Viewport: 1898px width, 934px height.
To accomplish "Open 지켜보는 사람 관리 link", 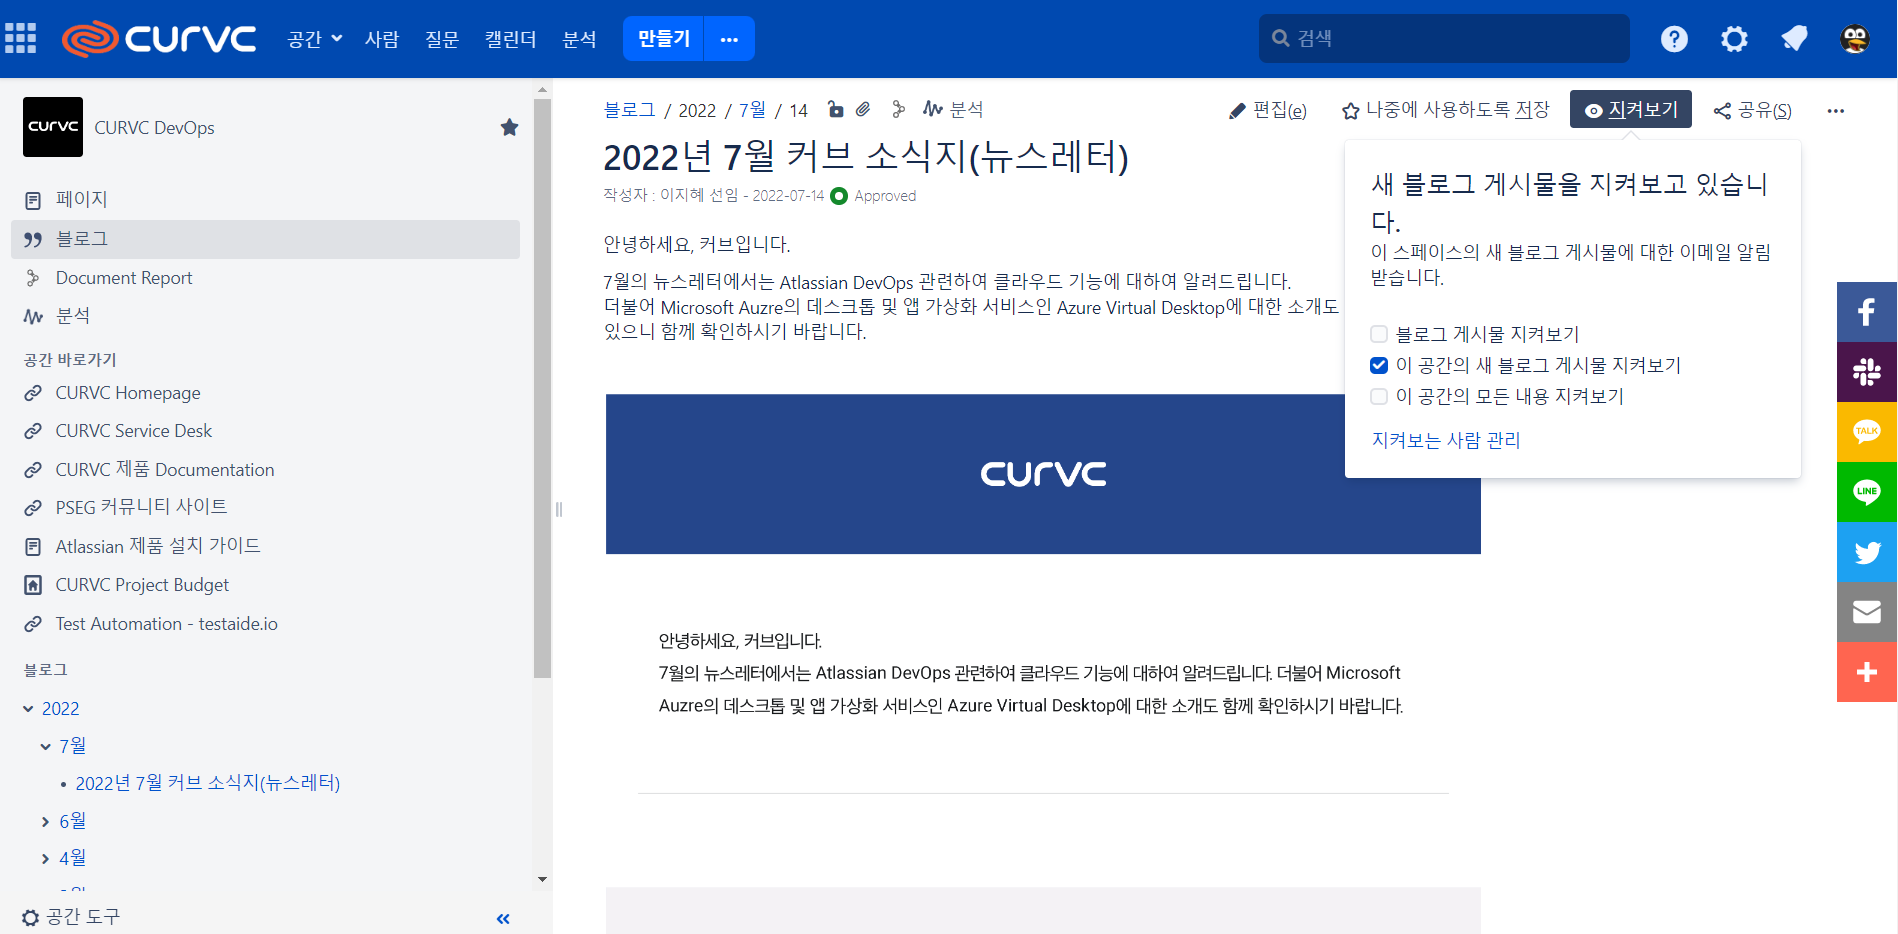I will tap(1446, 440).
